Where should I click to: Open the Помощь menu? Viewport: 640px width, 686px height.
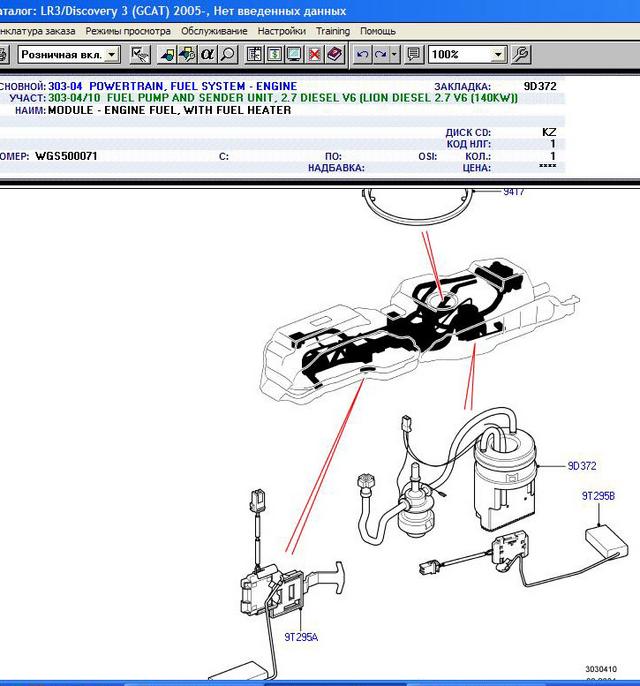pos(378,31)
